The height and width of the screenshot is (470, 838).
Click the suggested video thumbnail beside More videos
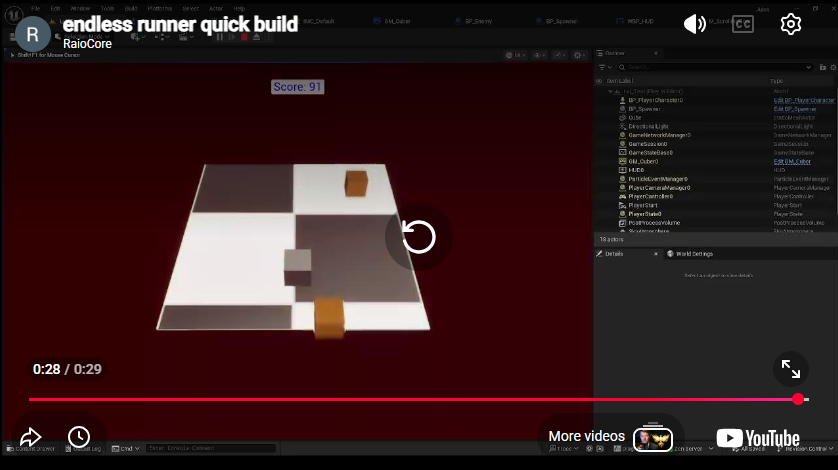(653, 438)
